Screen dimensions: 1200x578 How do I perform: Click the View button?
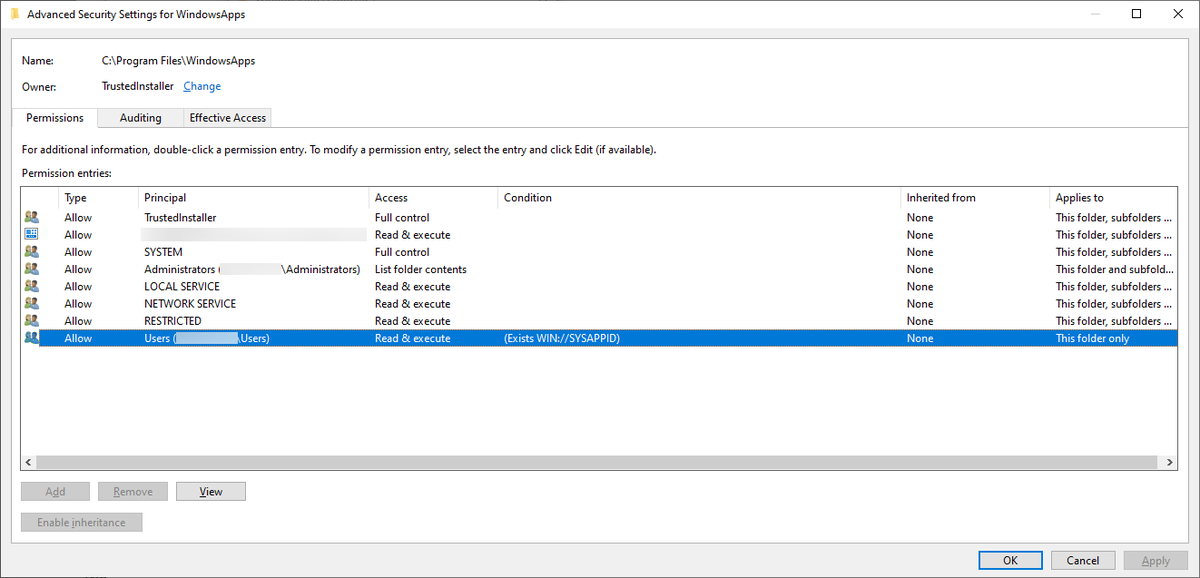[x=211, y=492]
